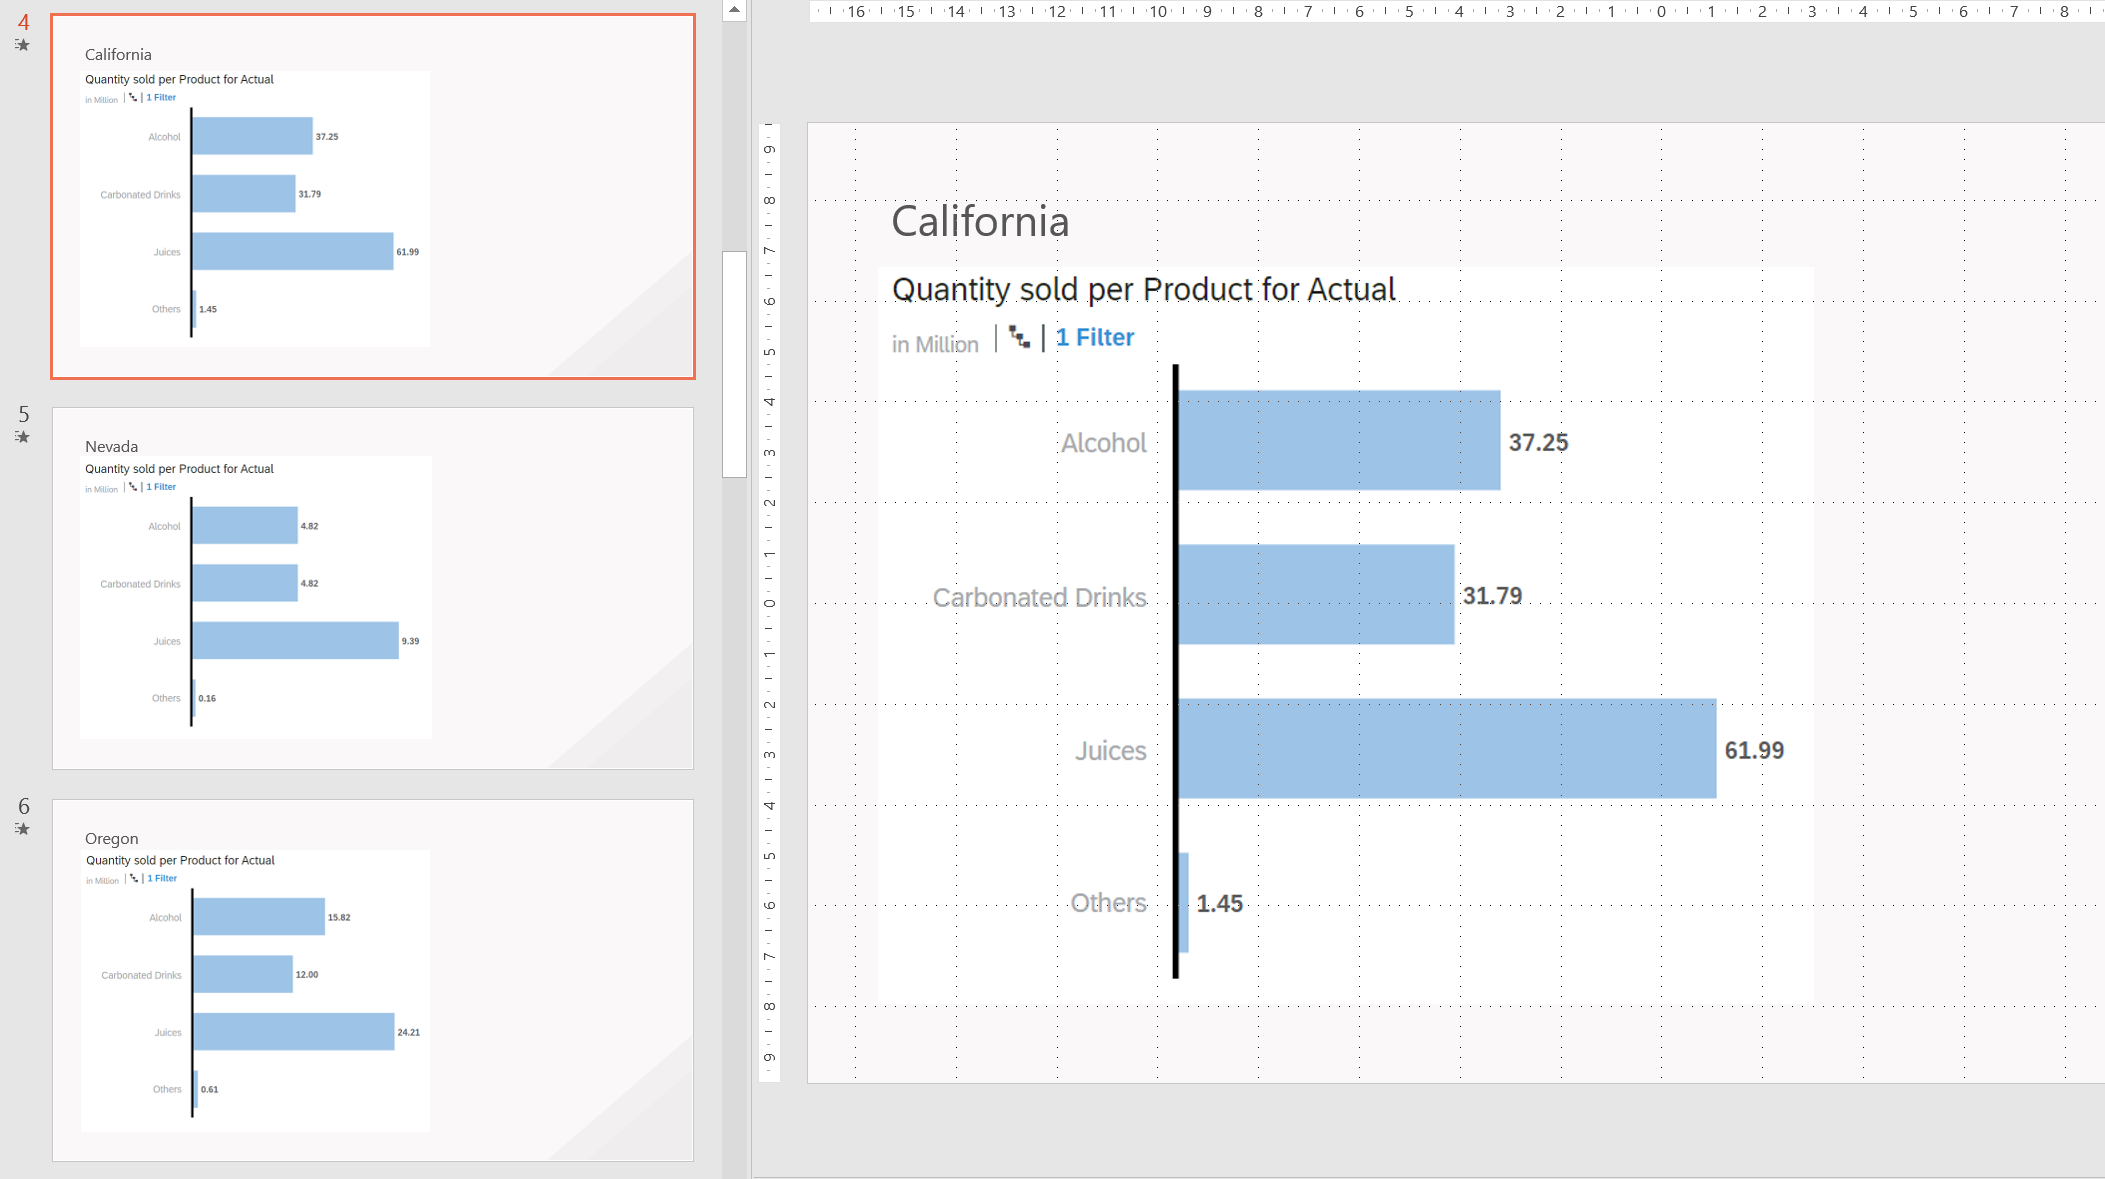Click the scroll-up arrow of the slide panel
This screenshot has height=1179, width=2105.
734,10
